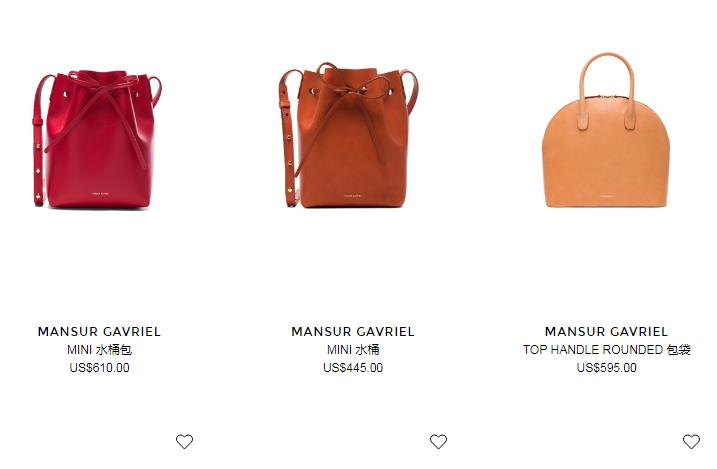Click the brown bag's drawstring bow
This screenshot has width=717, height=469.
(x=350, y=89)
